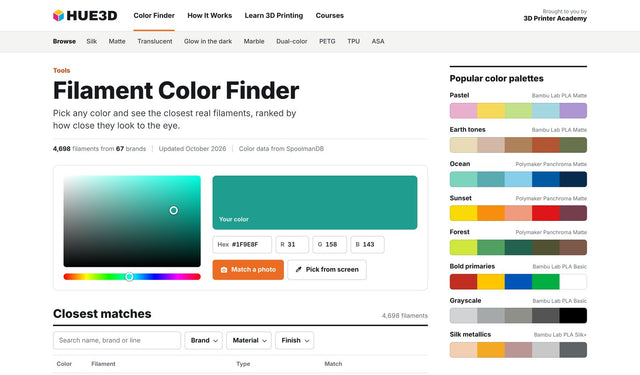Pick the lime swatch in Forest palette
Viewport: 640px width, 375px height.
coord(463,247)
